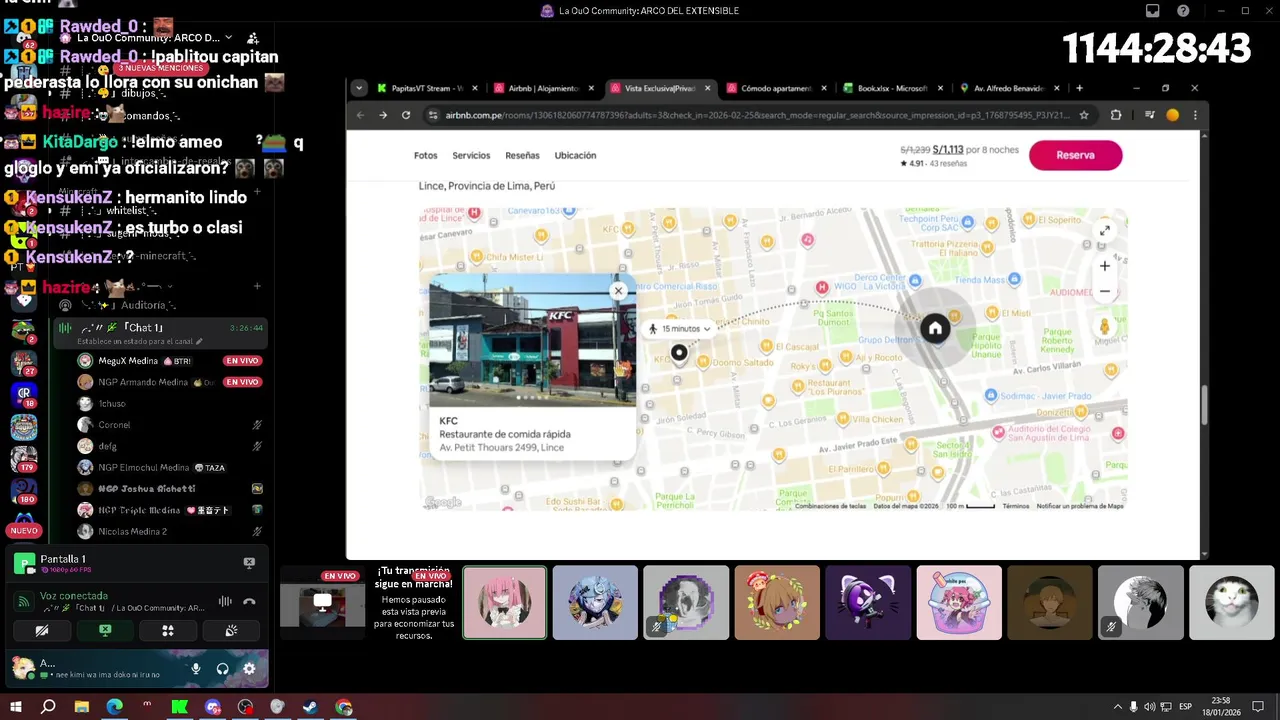Open Chrome three-dot menu

(x=1194, y=115)
